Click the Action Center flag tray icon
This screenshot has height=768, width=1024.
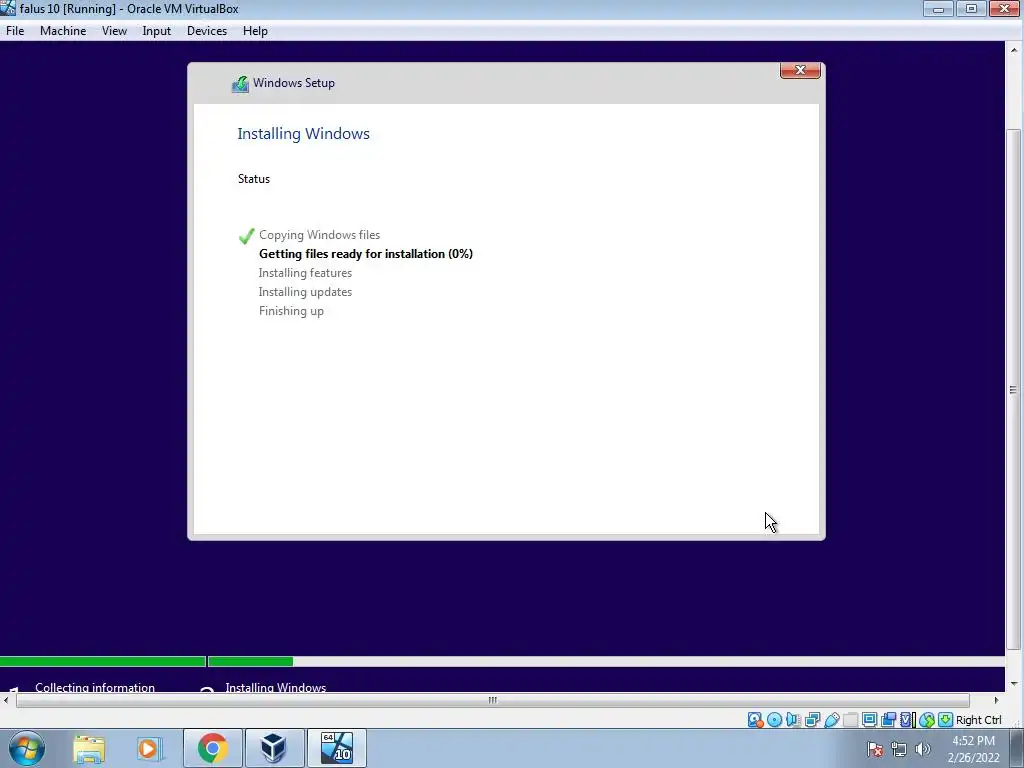pyautogui.click(x=875, y=749)
